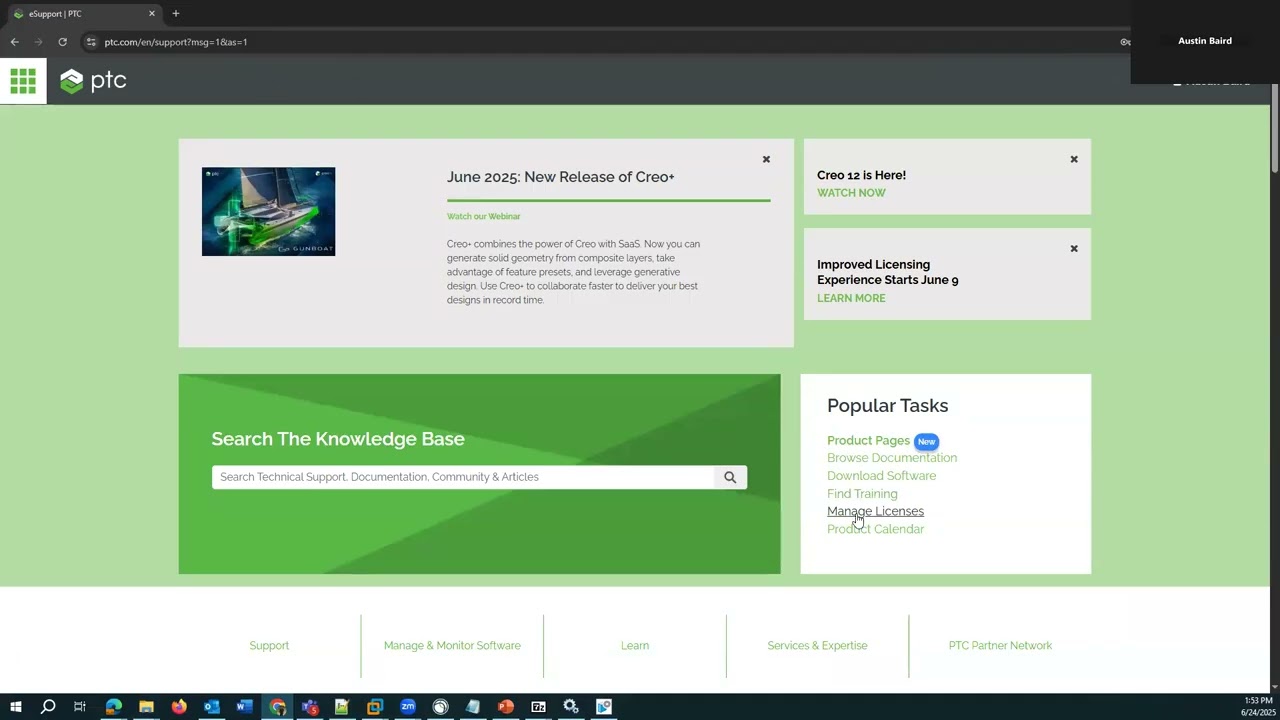Dismiss the Improved Licensing Experience card
The image size is (1280, 720).
pos(1074,249)
